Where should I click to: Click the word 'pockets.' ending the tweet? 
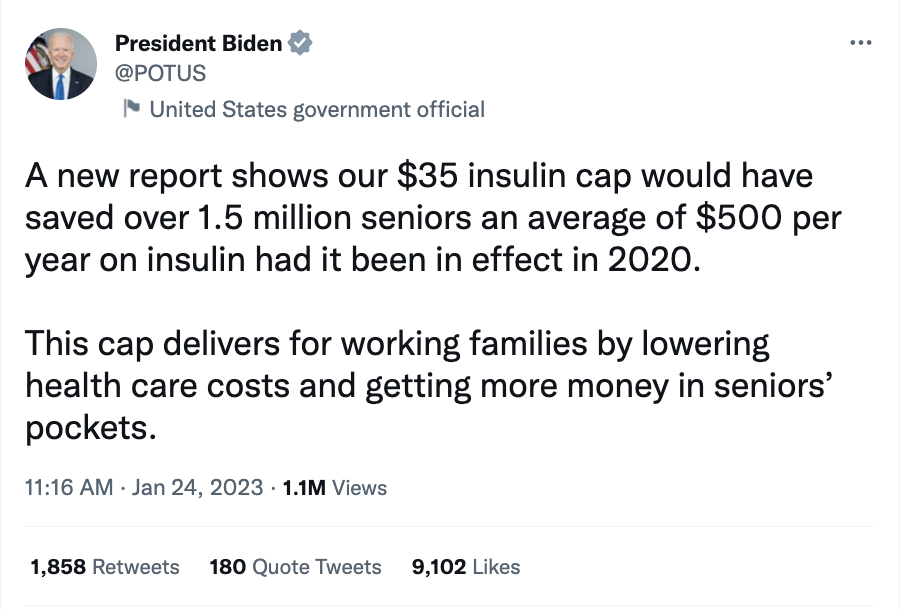pos(91,428)
